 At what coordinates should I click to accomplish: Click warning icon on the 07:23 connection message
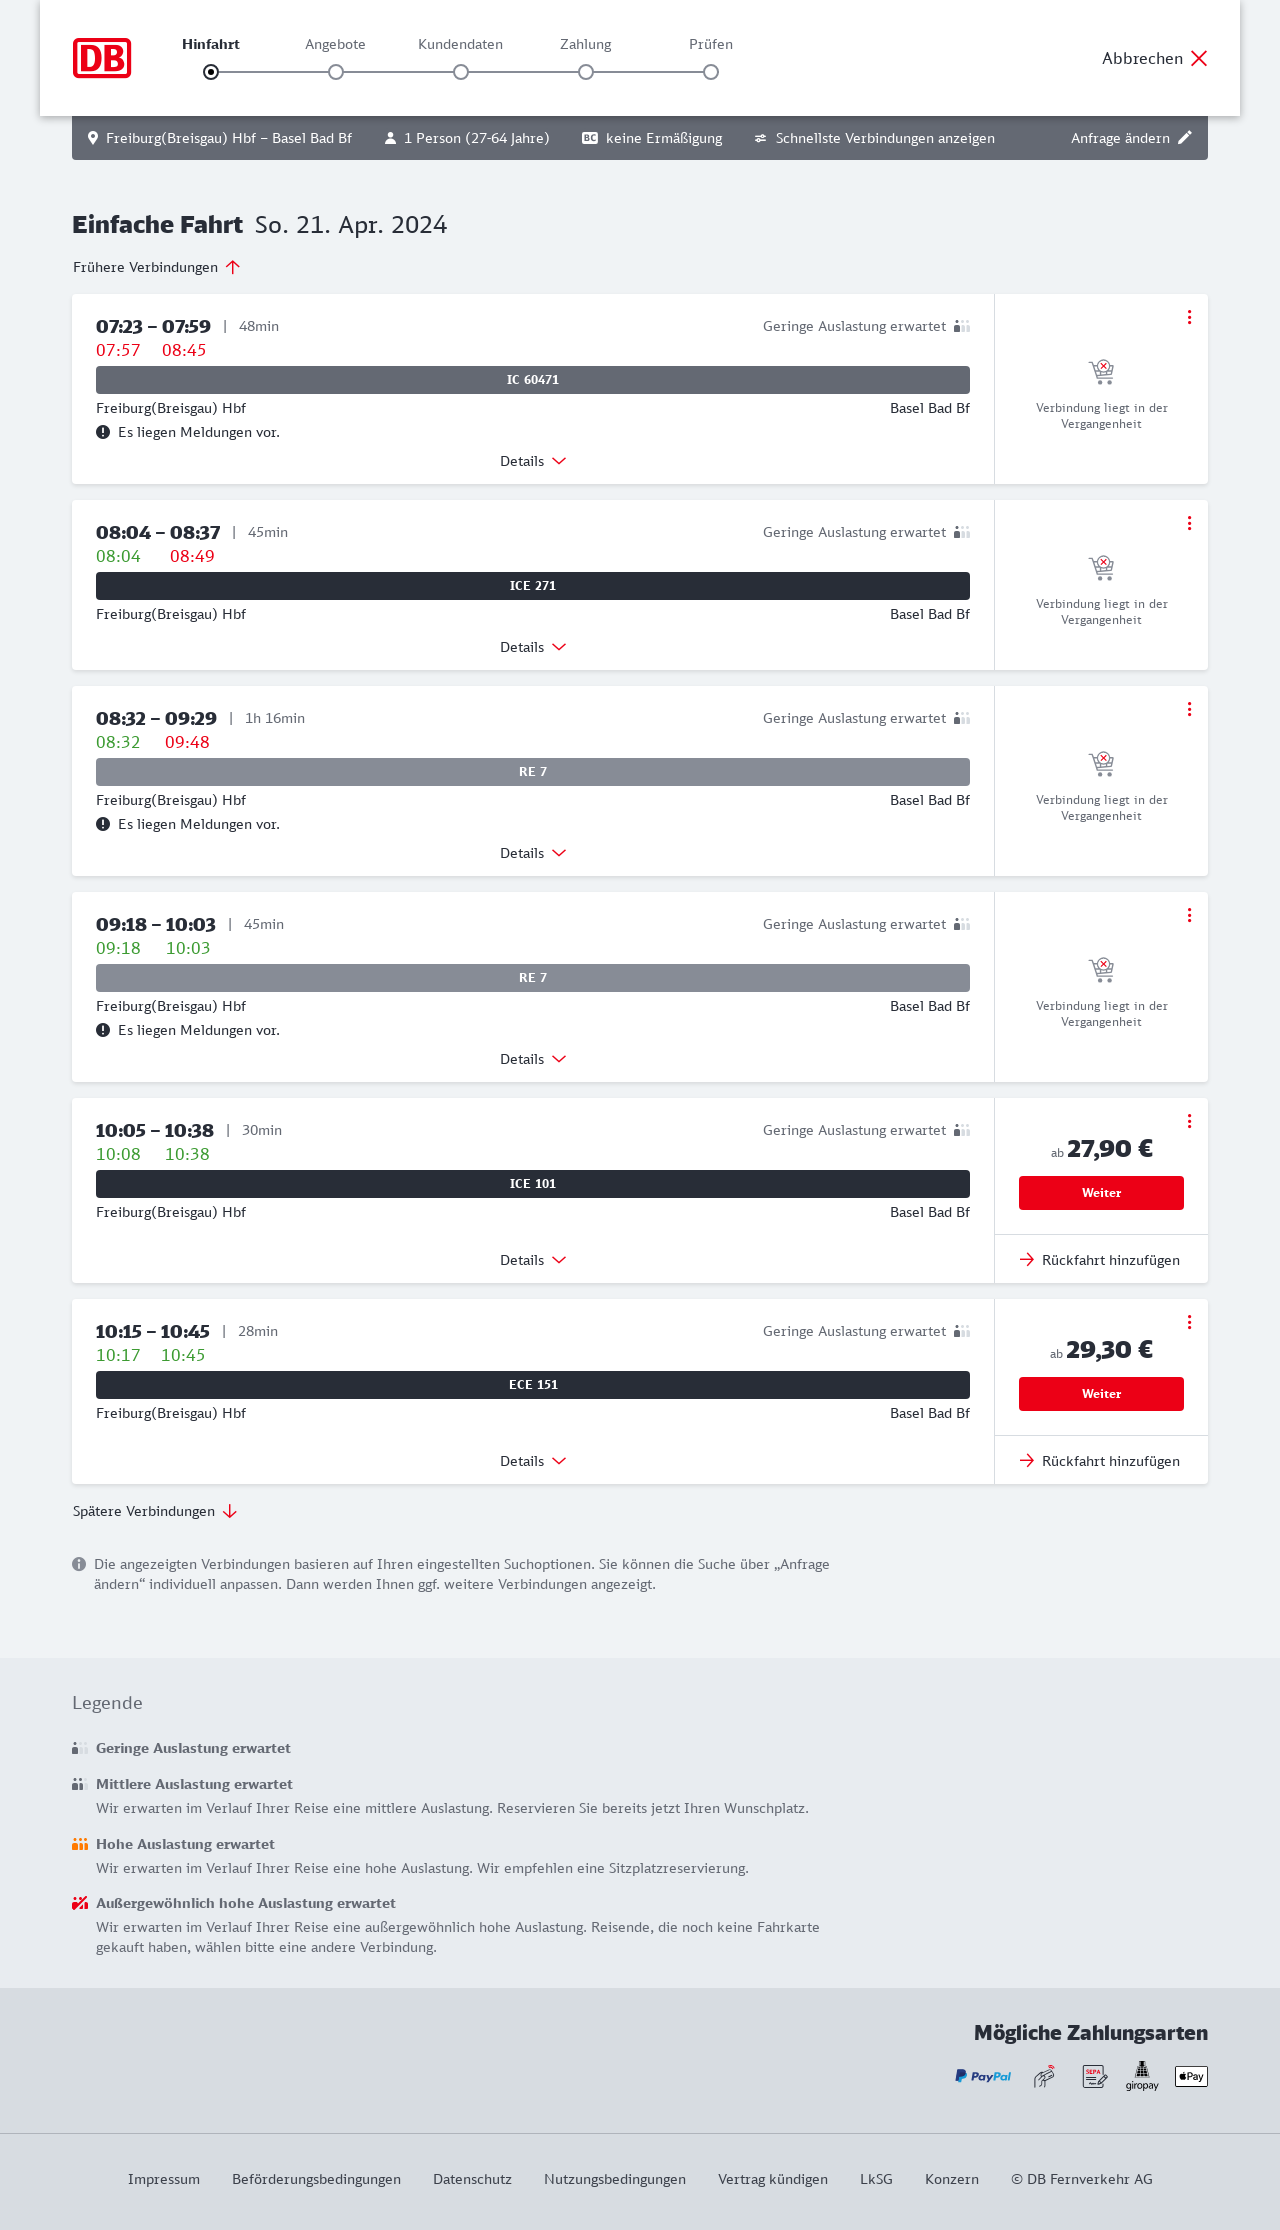103,432
